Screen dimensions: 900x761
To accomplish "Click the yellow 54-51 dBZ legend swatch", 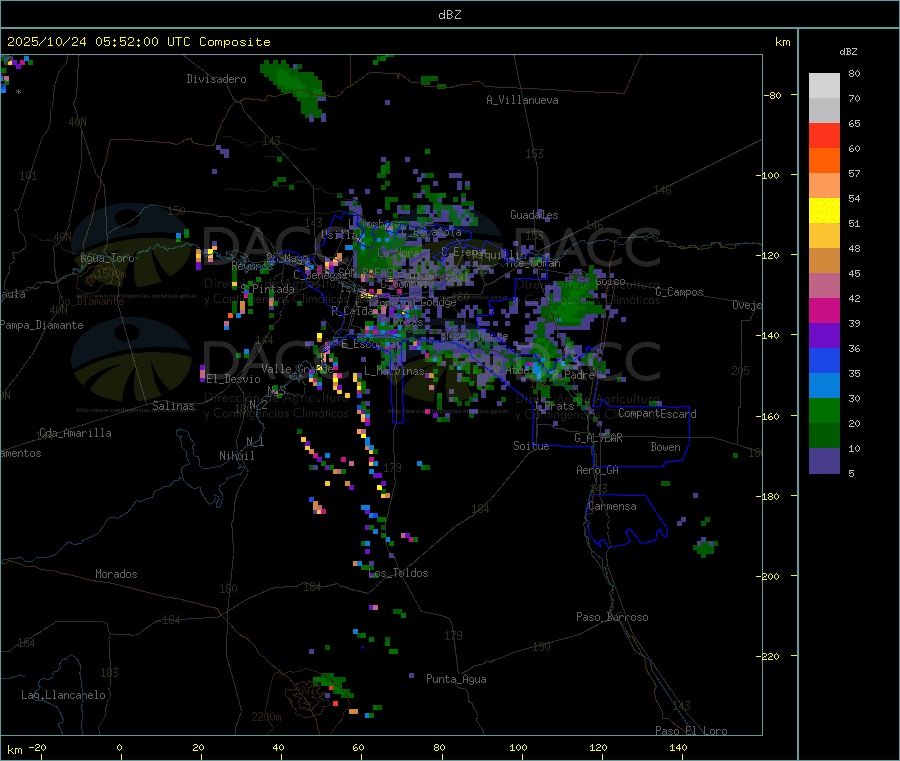I will tap(824, 211).
